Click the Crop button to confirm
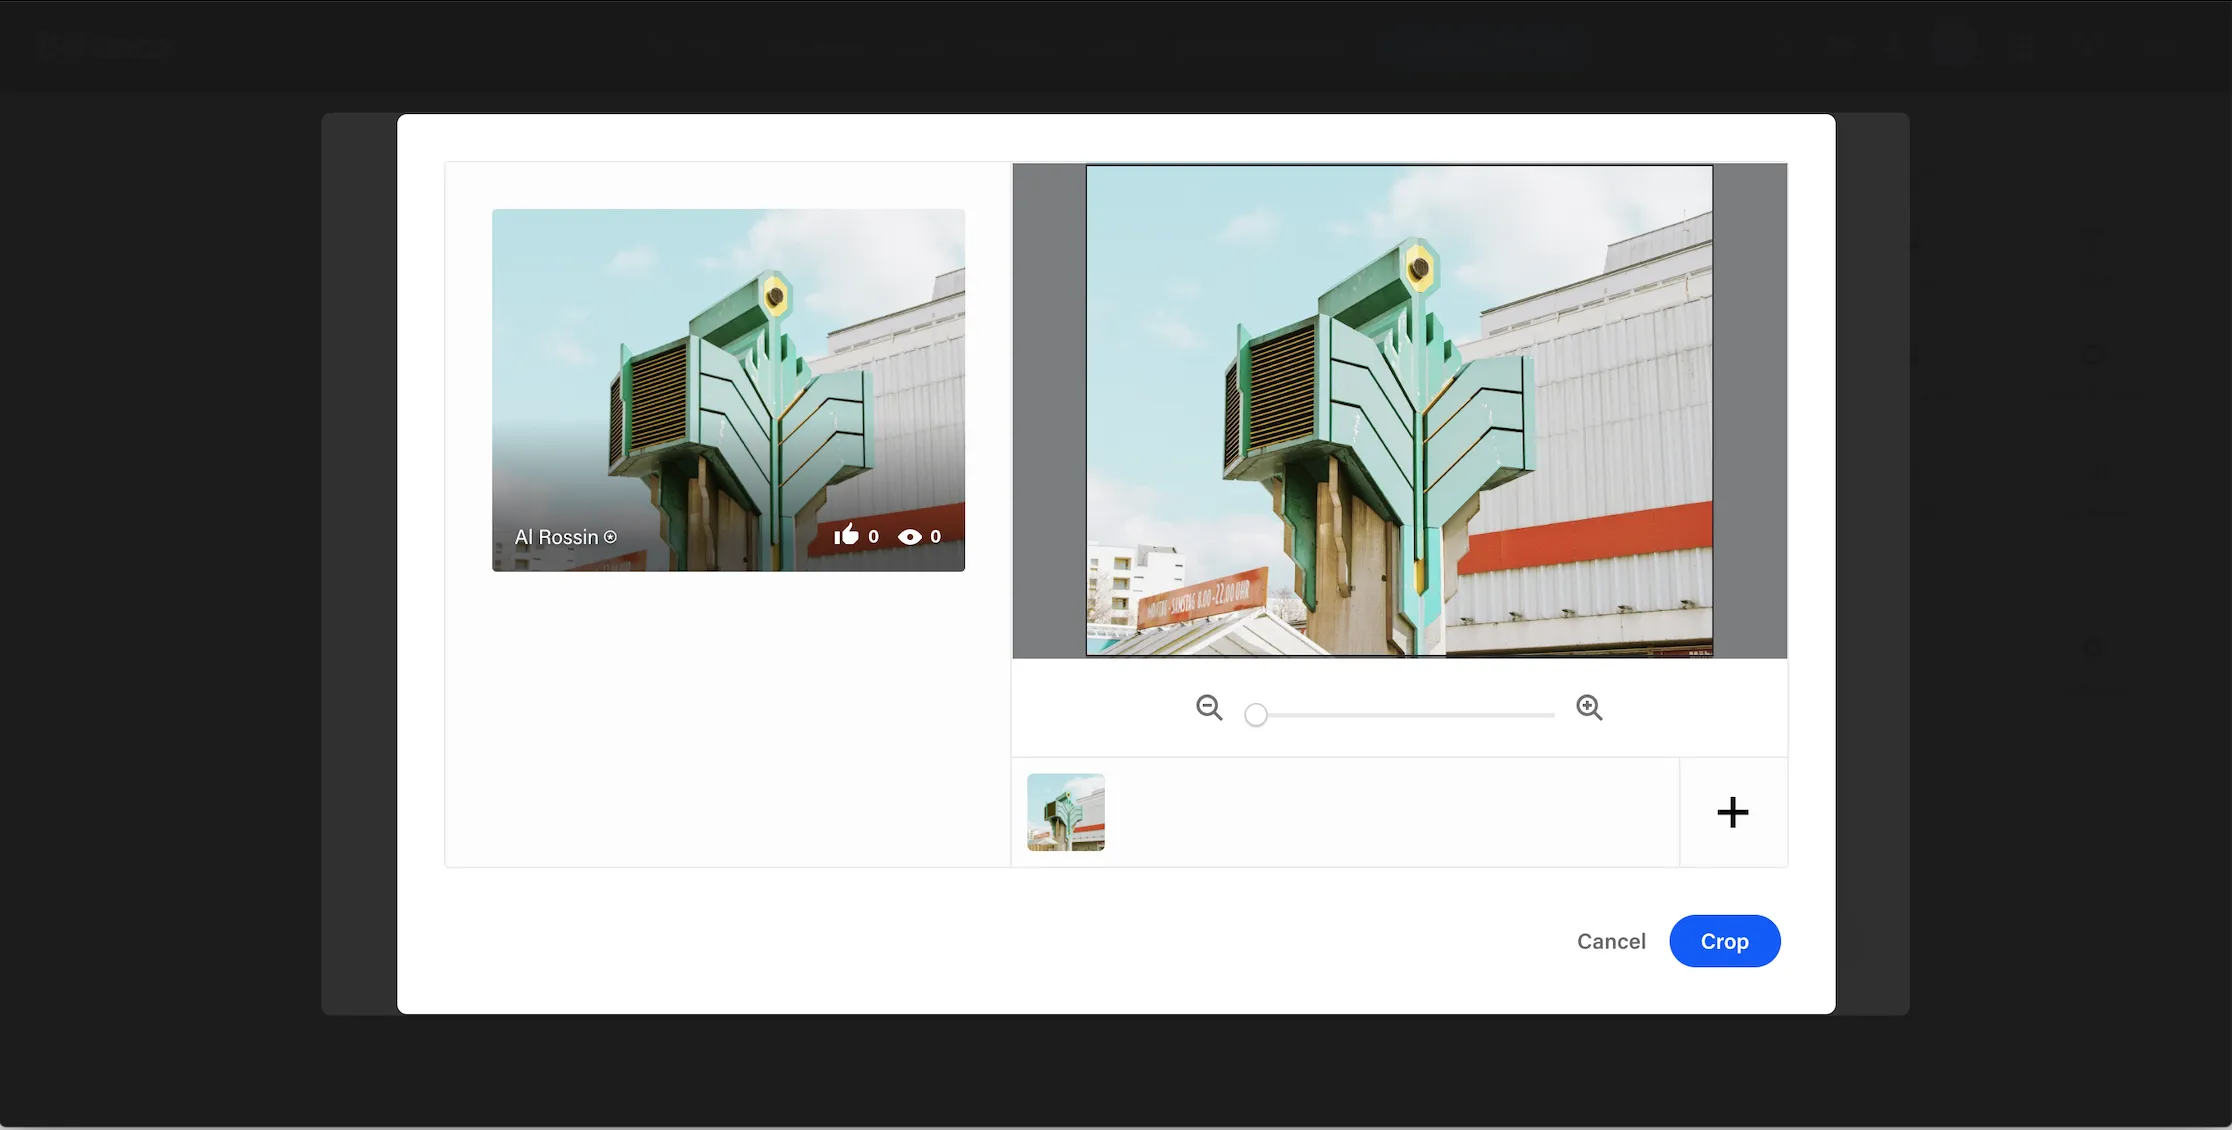 coord(1725,940)
